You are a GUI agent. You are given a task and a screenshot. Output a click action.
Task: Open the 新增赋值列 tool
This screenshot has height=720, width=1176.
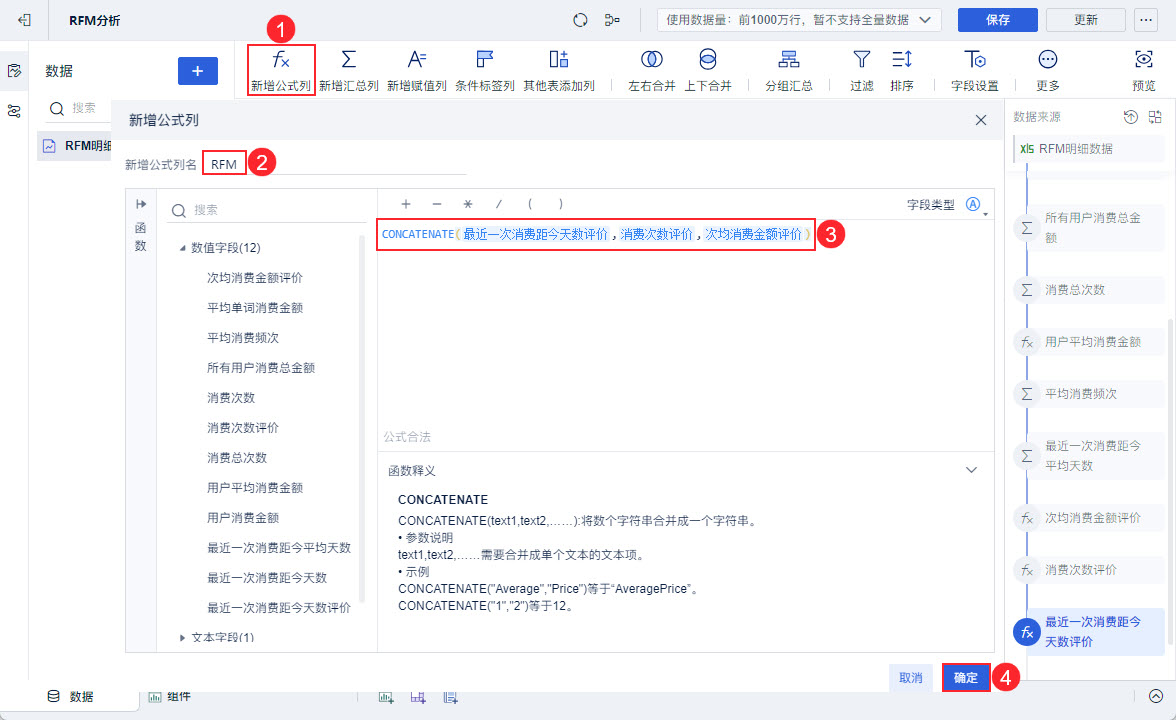416,70
